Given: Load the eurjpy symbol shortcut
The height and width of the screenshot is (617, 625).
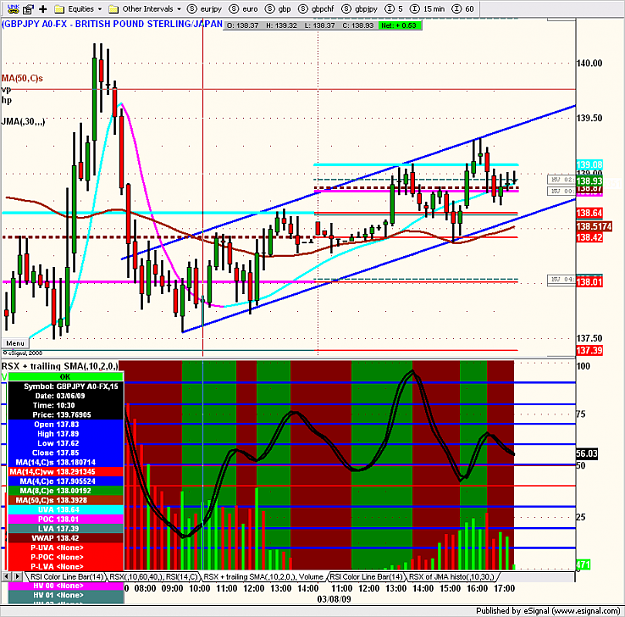Looking at the screenshot, I should 204,9.
